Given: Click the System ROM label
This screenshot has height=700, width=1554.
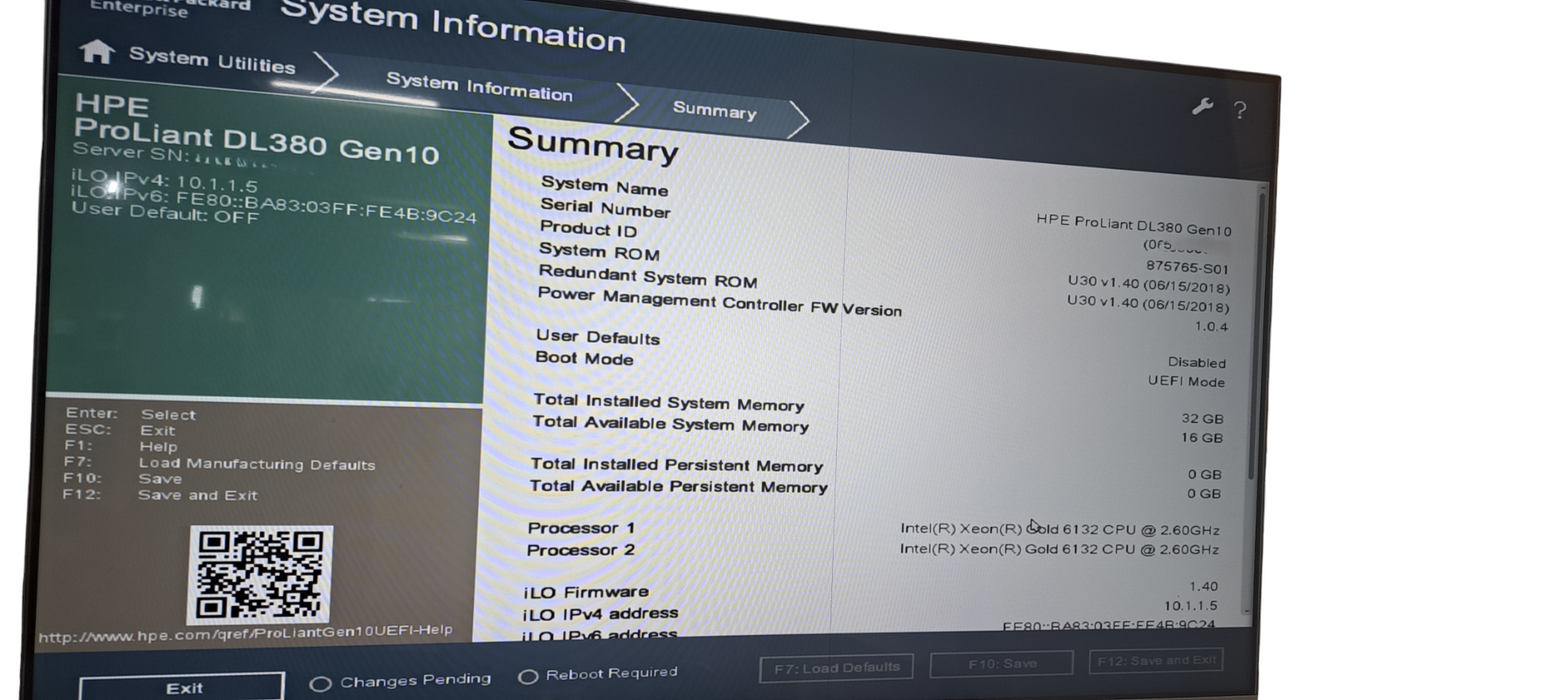Looking at the screenshot, I should coord(599,252).
